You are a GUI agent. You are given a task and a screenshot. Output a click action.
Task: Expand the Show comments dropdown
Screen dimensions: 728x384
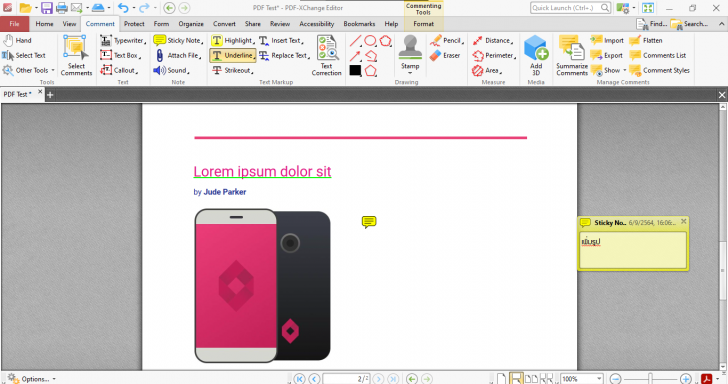coord(624,70)
